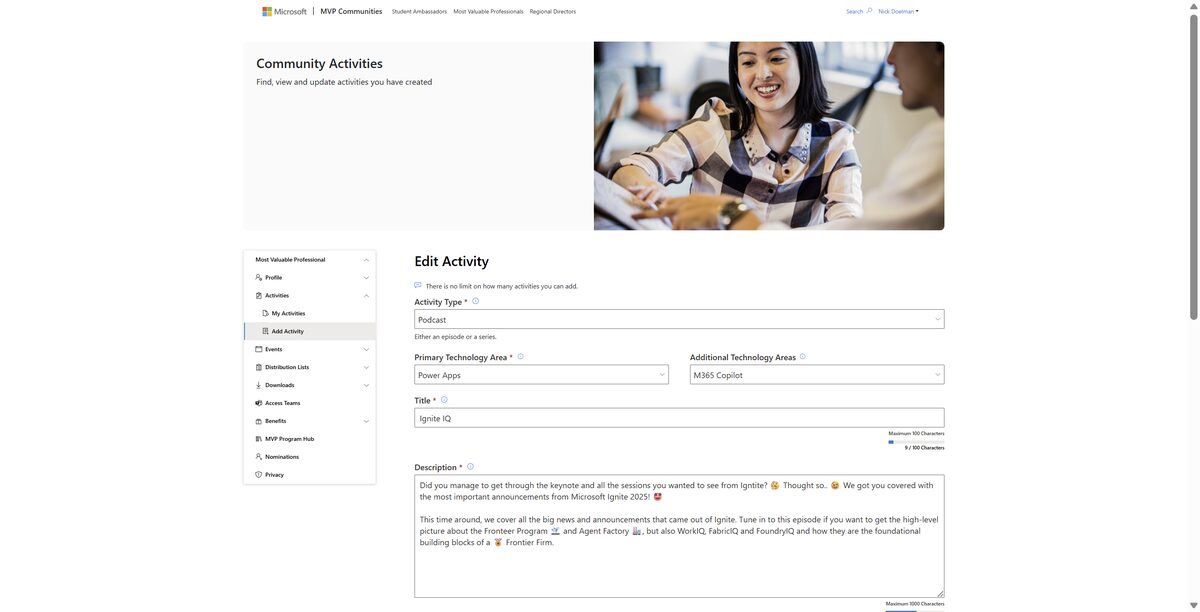Click the Activities clipboard icon in sidebar
The width and height of the screenshot is (1200, 612).
259,295
